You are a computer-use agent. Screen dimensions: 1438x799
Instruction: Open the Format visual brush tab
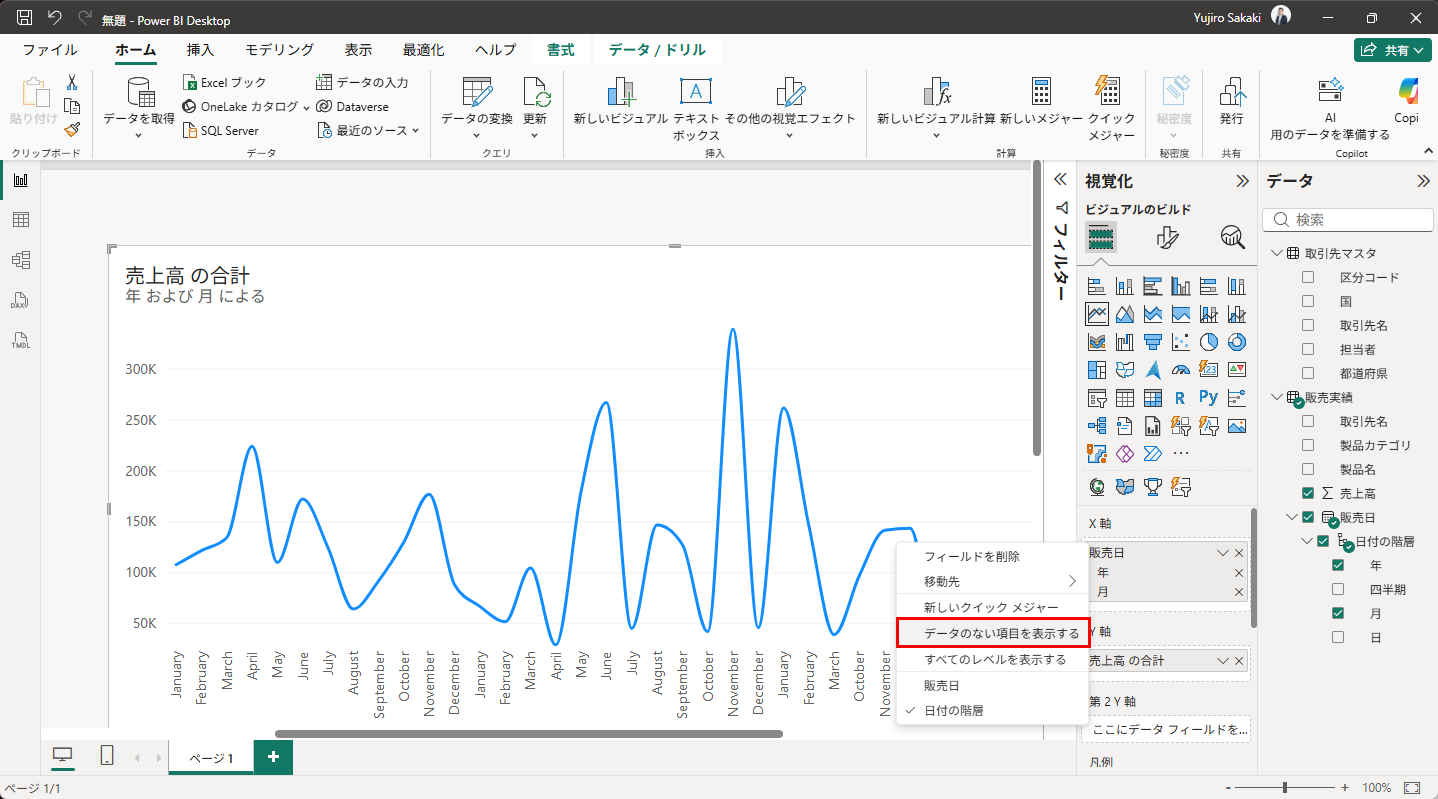(1167, 237)
